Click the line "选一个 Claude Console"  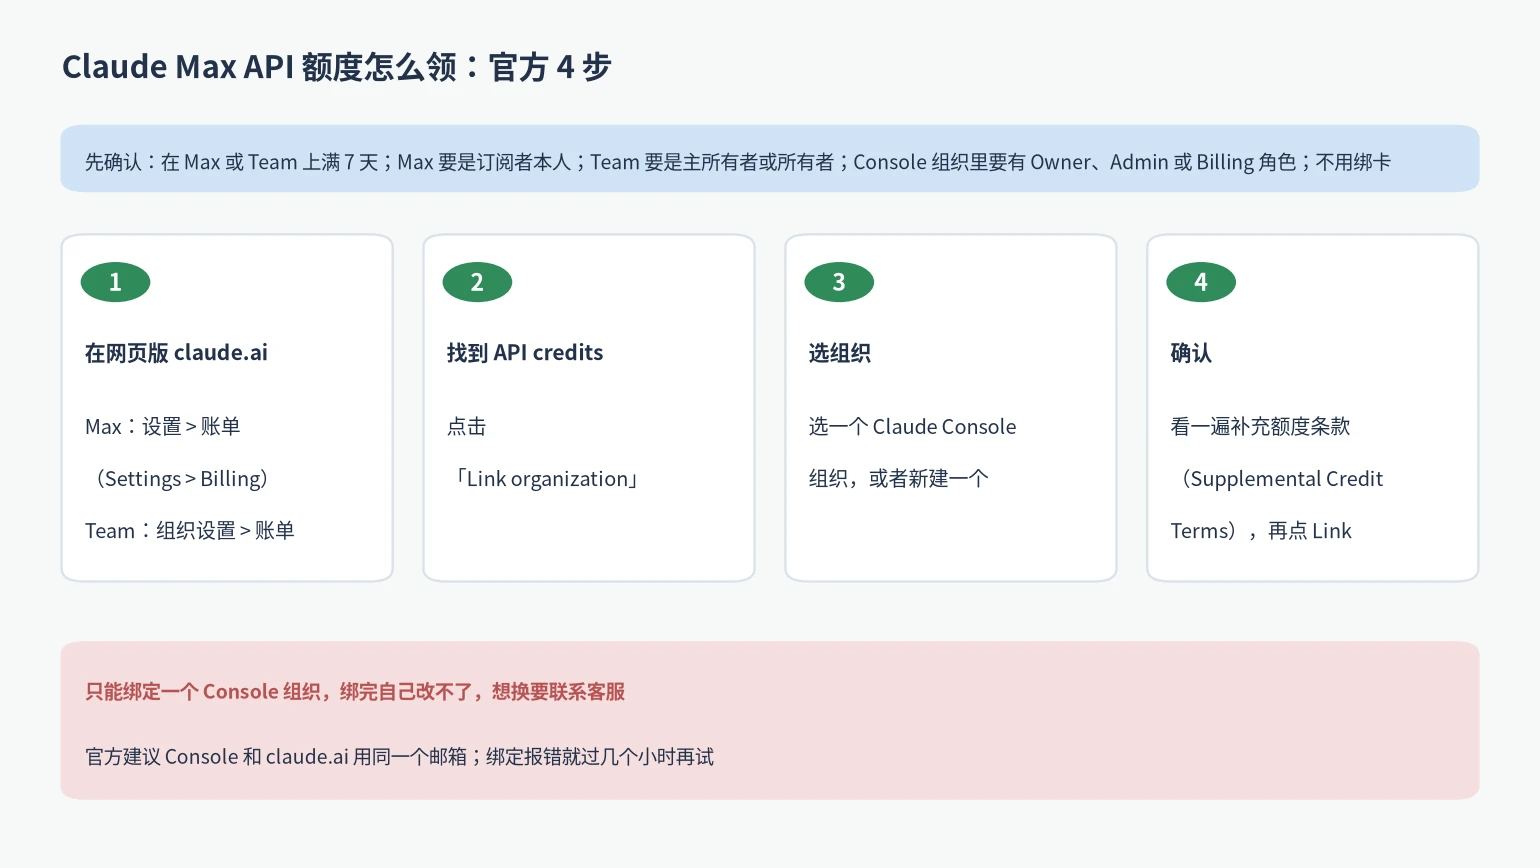point(912,427)
